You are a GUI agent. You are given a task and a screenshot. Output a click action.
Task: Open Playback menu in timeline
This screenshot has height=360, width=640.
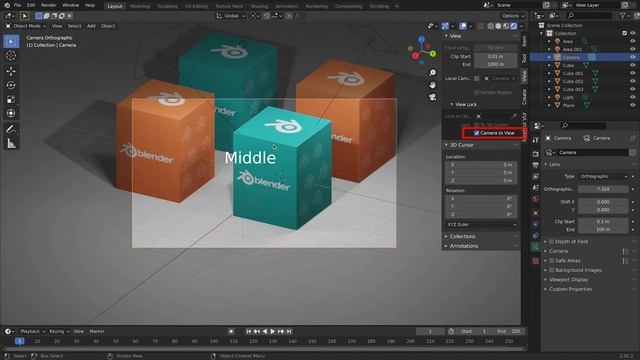tap(32, 331)
